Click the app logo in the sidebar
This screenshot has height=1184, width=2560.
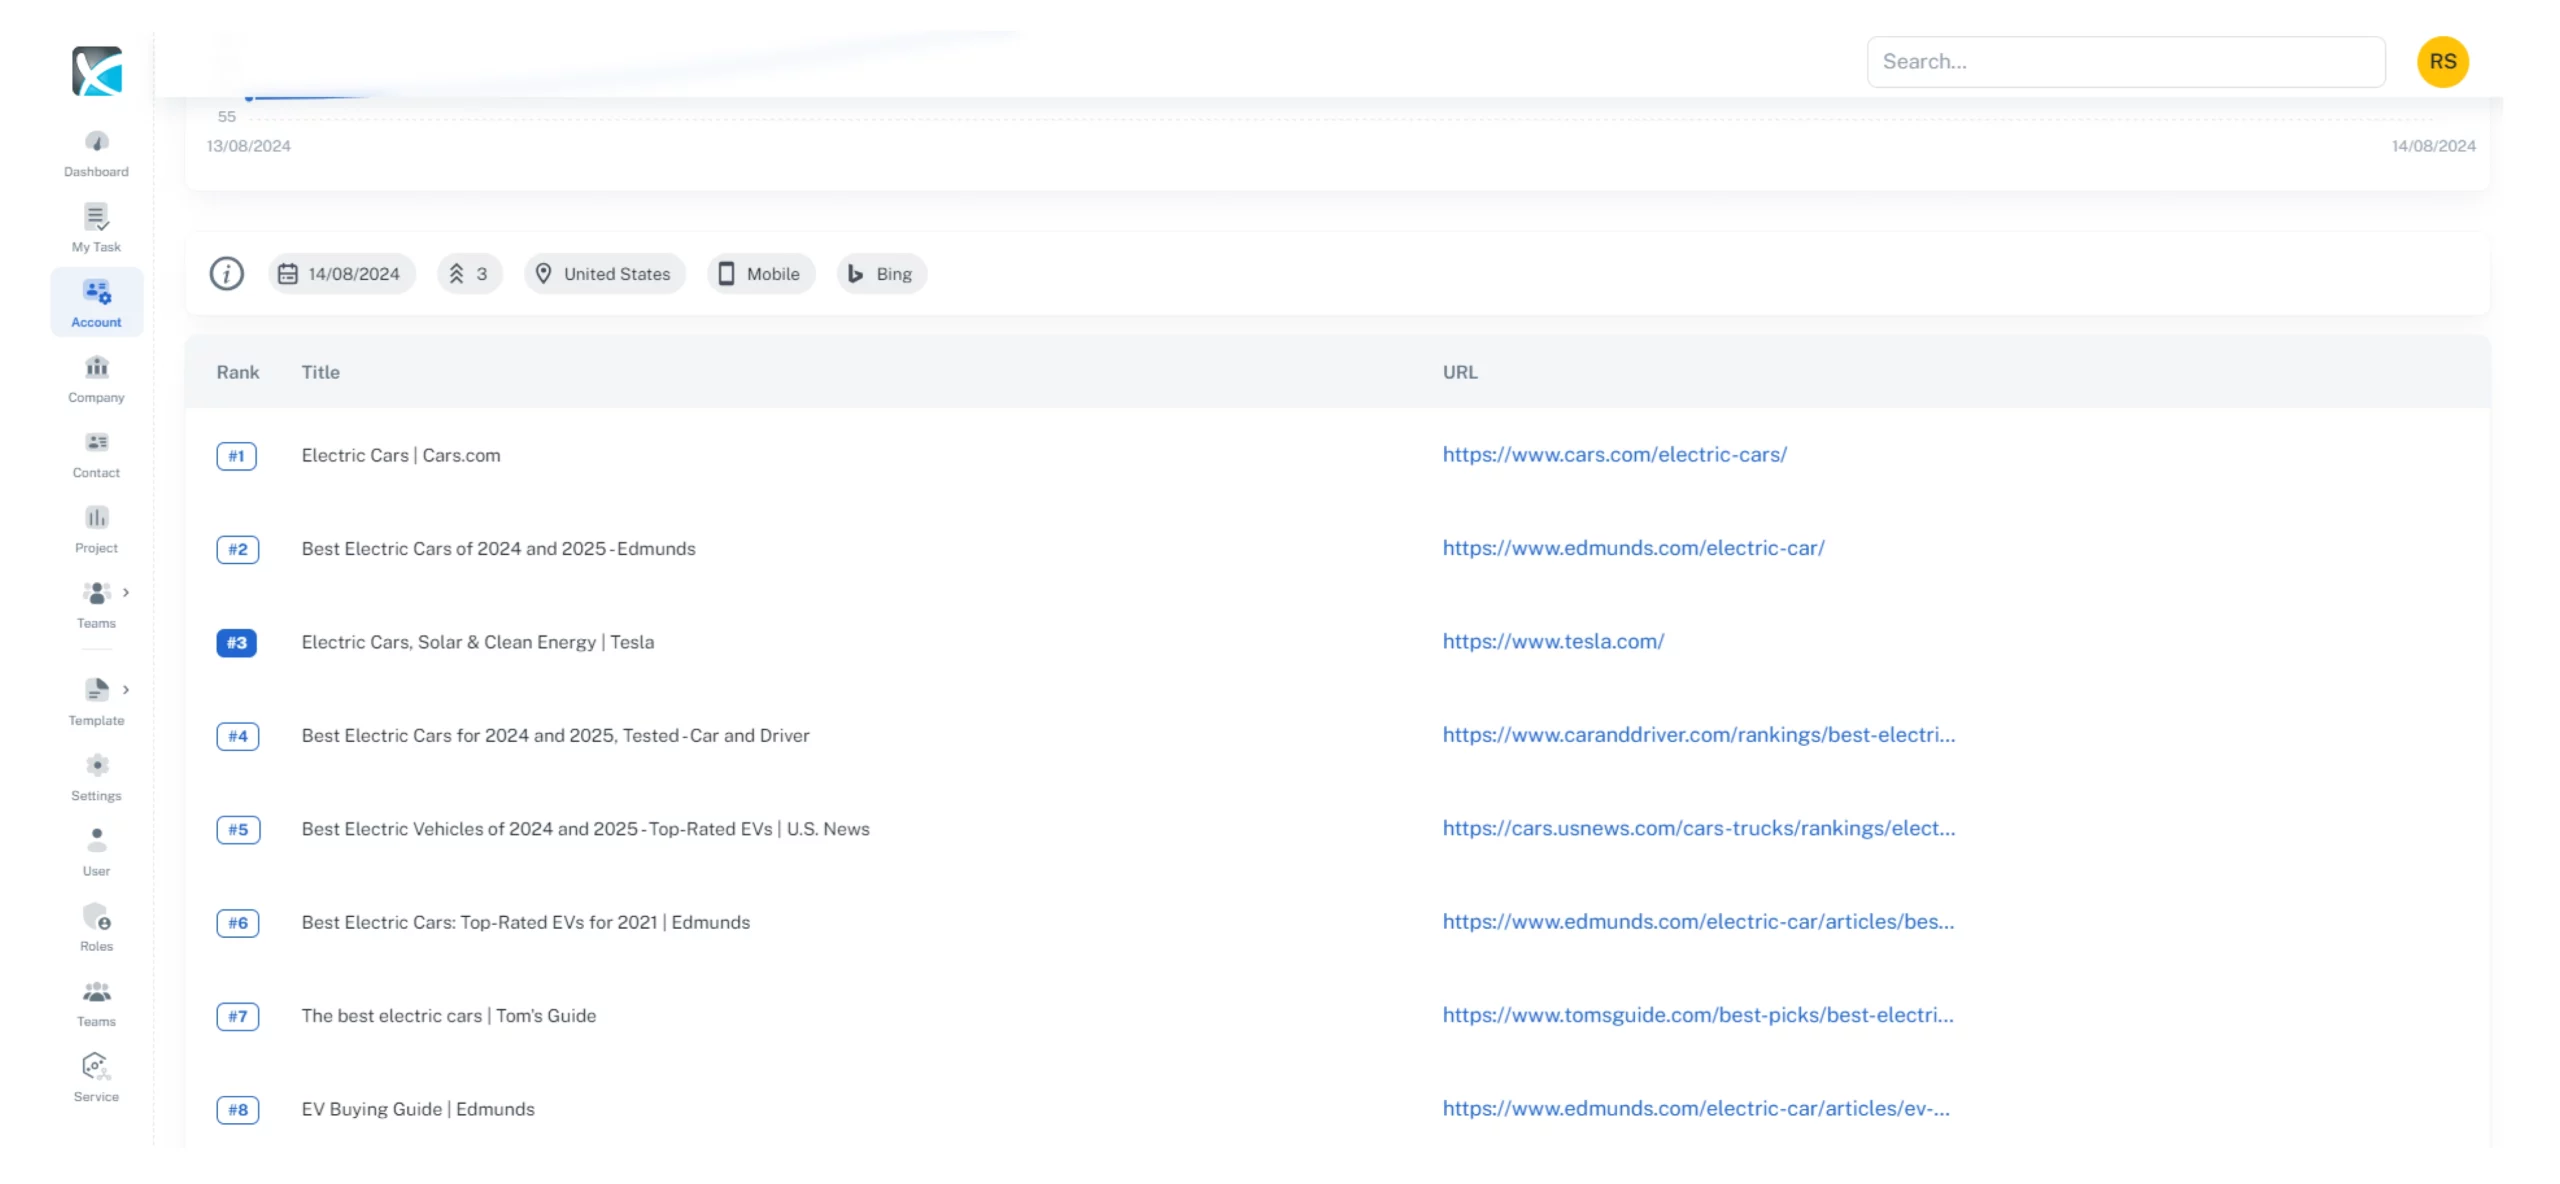click(96, 71)
